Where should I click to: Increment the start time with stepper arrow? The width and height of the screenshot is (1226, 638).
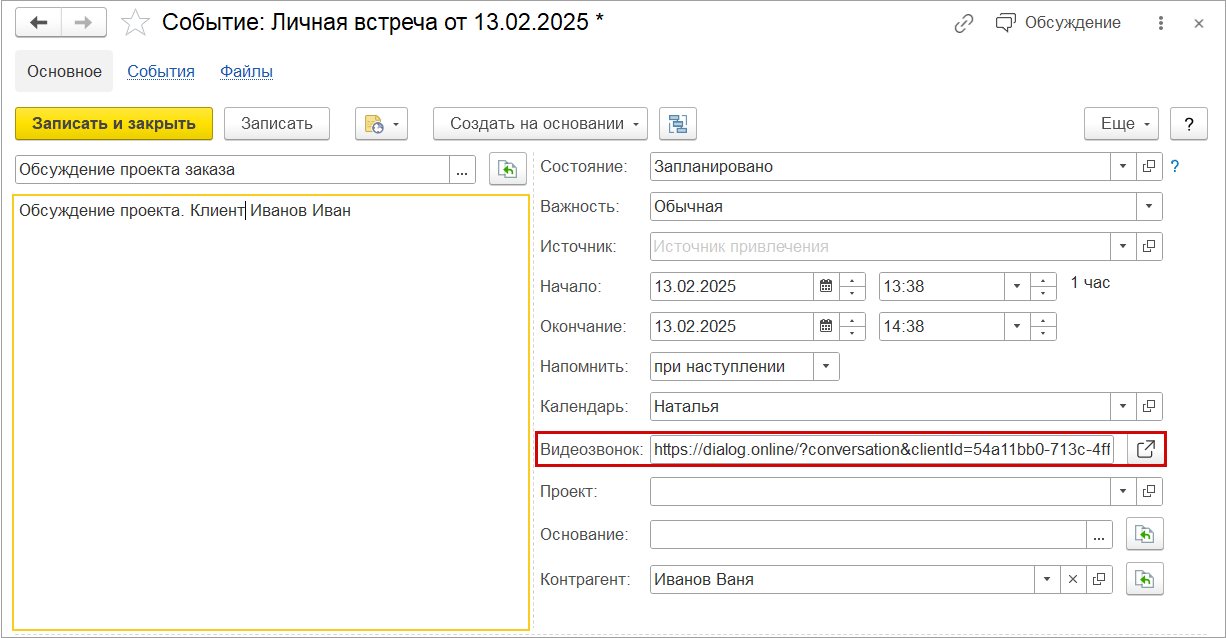(1041, 281)
